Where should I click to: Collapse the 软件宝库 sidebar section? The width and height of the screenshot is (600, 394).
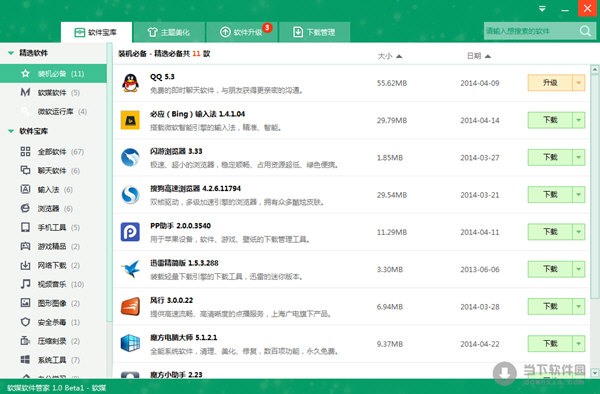(x=11, y=131)
